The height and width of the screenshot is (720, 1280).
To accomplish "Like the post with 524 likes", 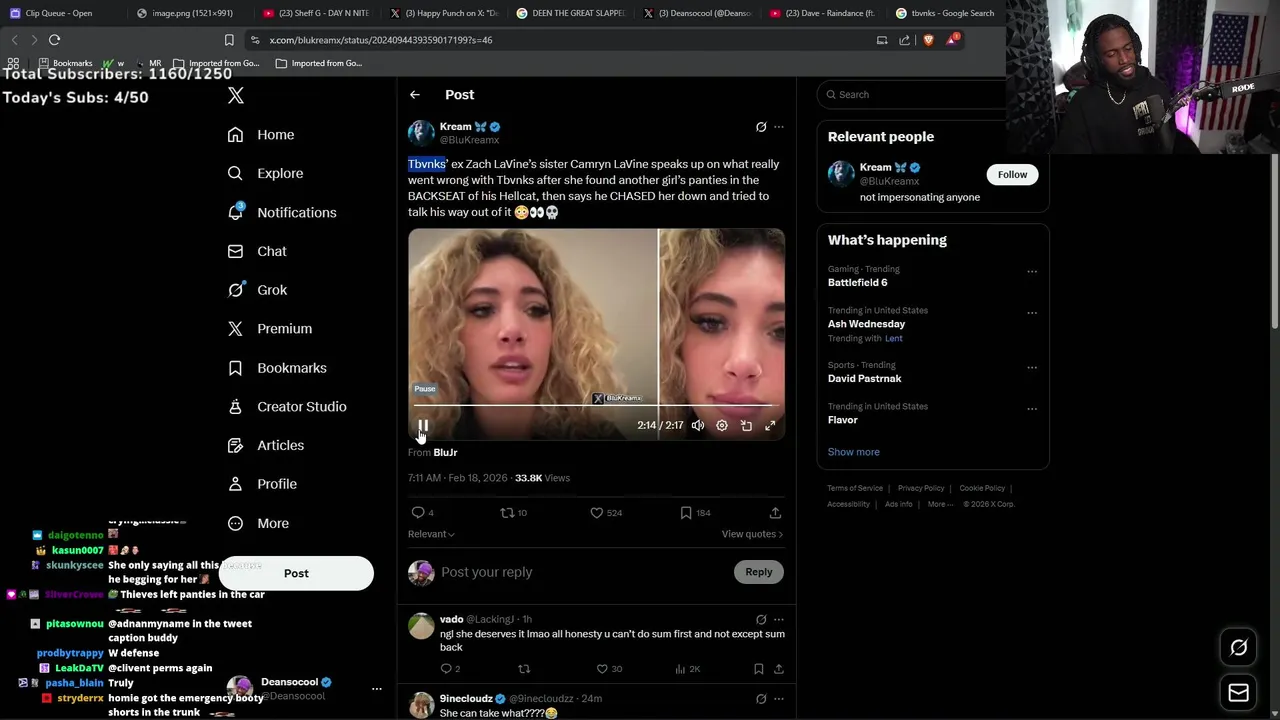I will pyautogui.click(x=606, y=513).
